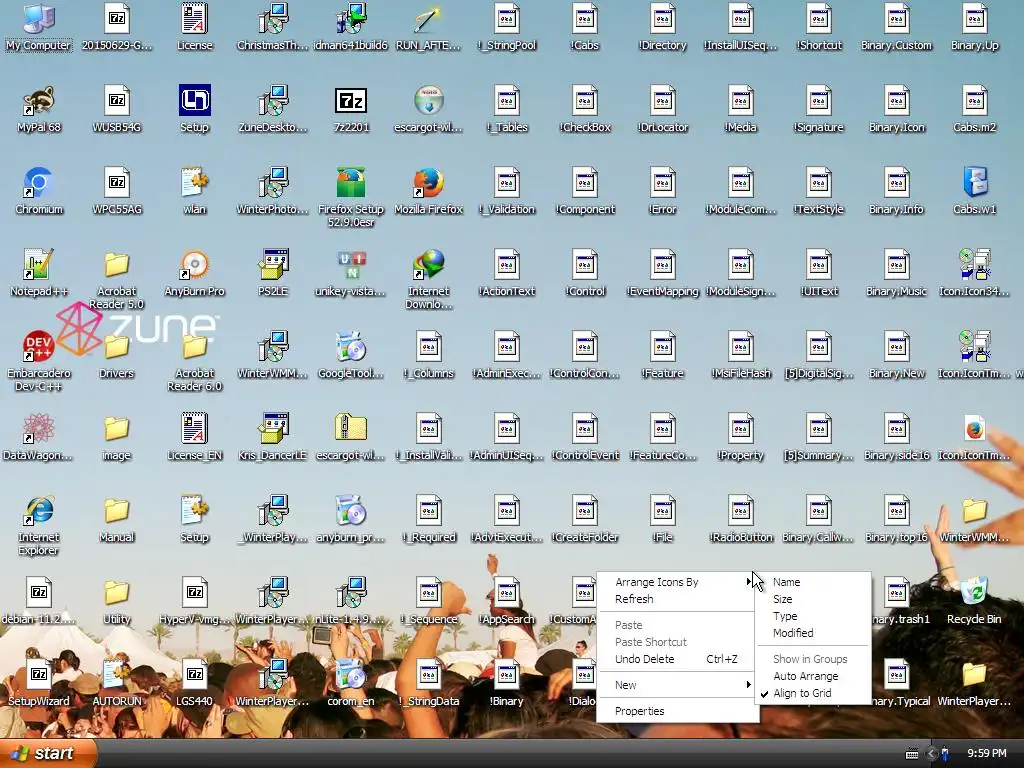Image resolution: width=1024 pixels, height=768 pixels.
Task: Expand the New submenu
Action: pyautogui.click(x=678, y=685)
